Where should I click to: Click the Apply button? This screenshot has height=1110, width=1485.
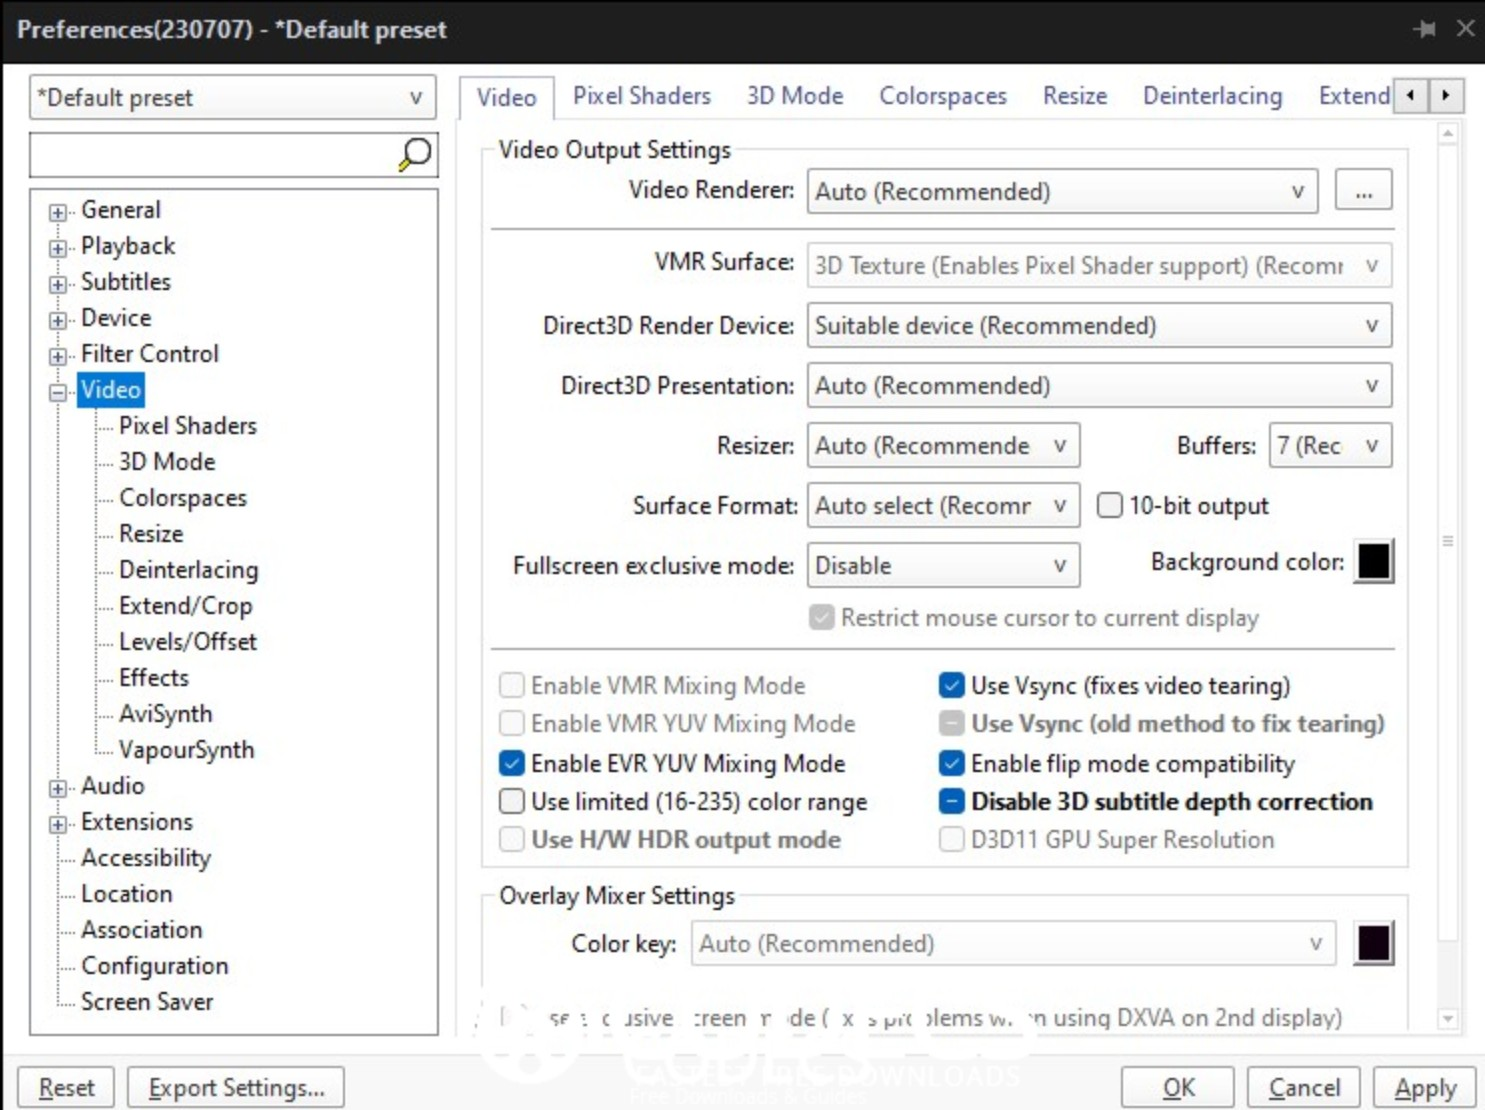1425,1087
